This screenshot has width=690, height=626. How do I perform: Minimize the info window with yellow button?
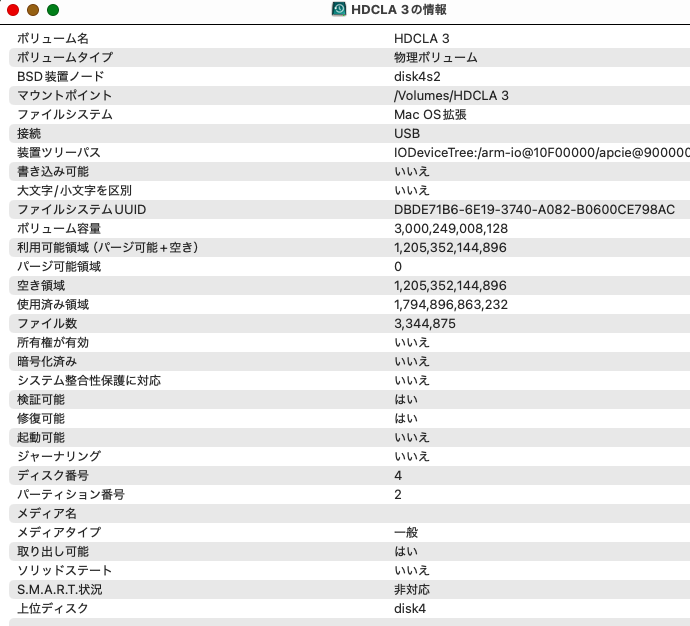tap(33, 10)
